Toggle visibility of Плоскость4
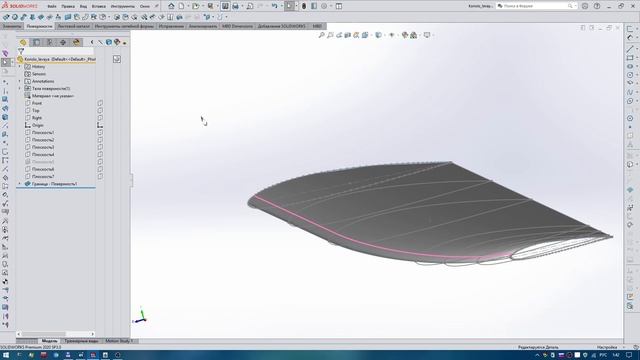 click(100, 155)
